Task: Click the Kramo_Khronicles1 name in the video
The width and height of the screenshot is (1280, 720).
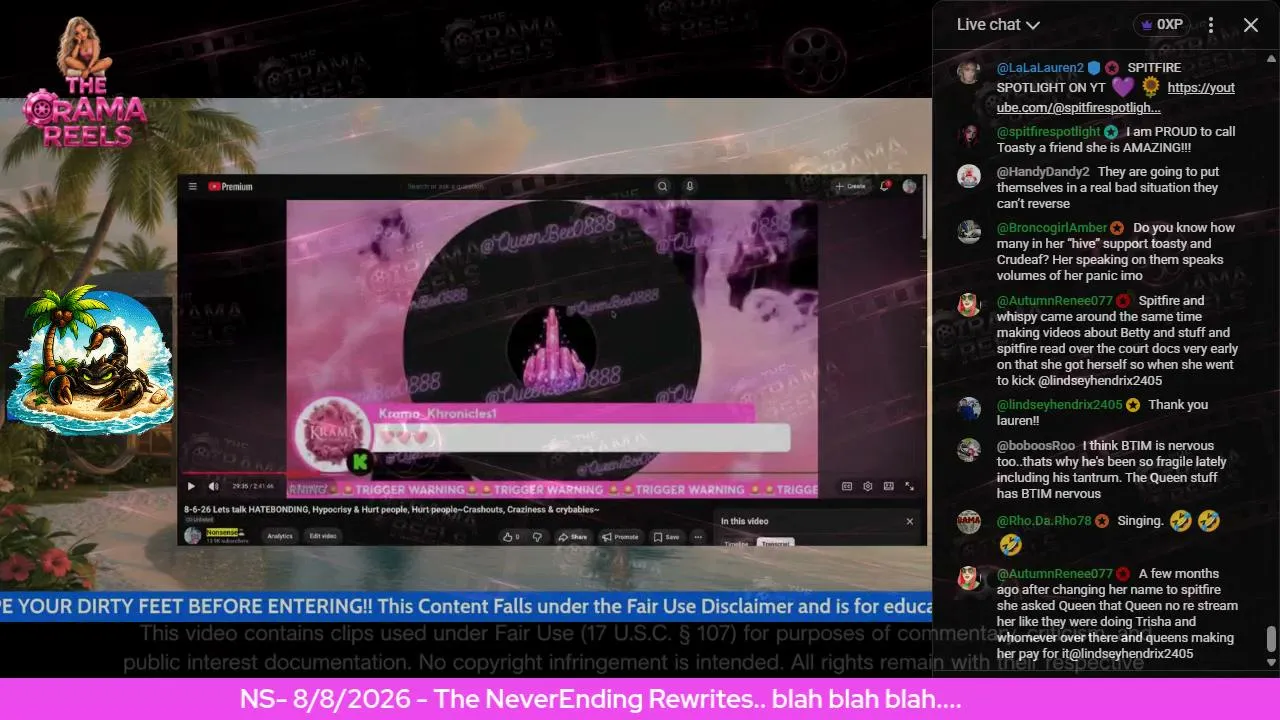Action: (438, 413)
